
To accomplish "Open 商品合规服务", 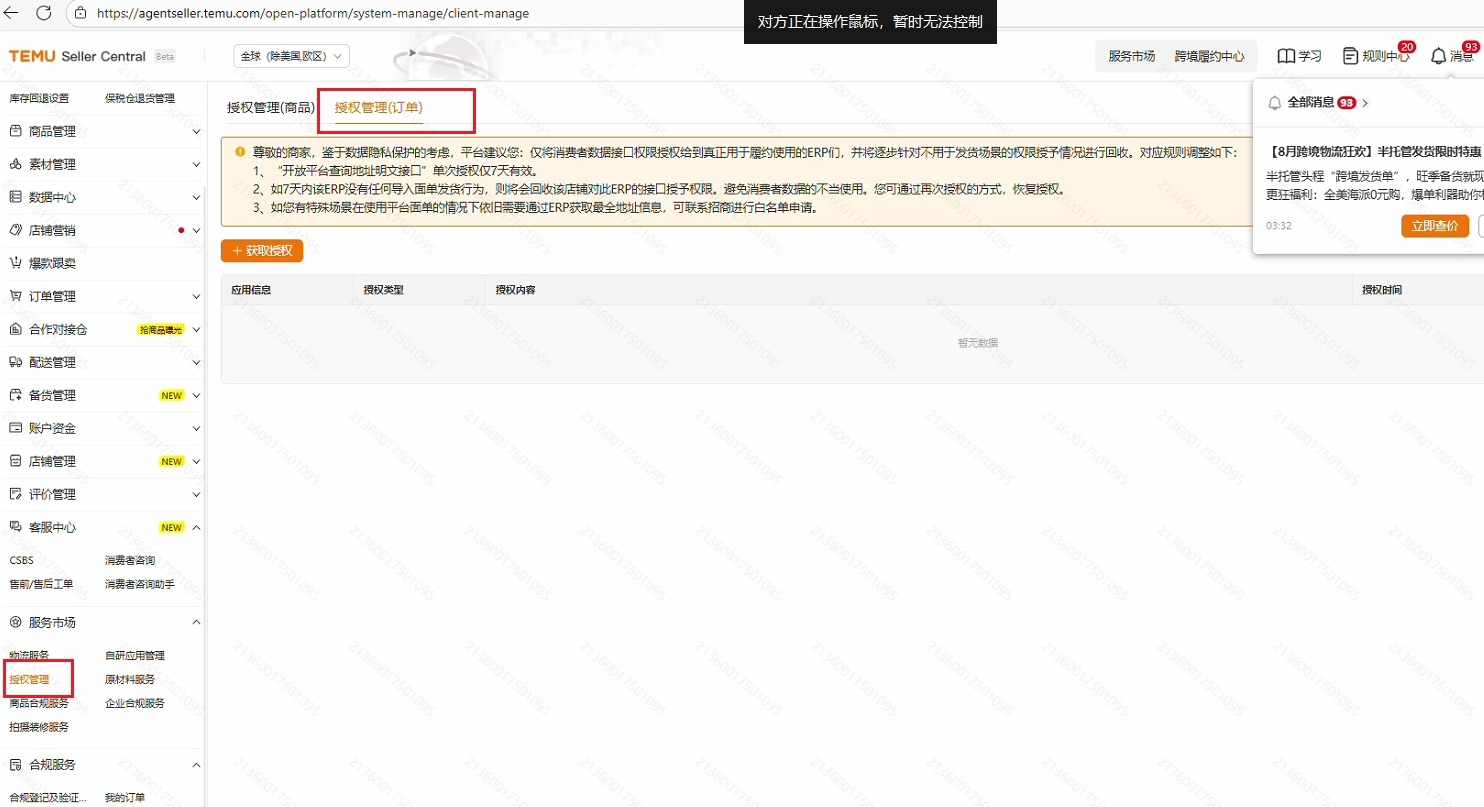I will (39, 703).
